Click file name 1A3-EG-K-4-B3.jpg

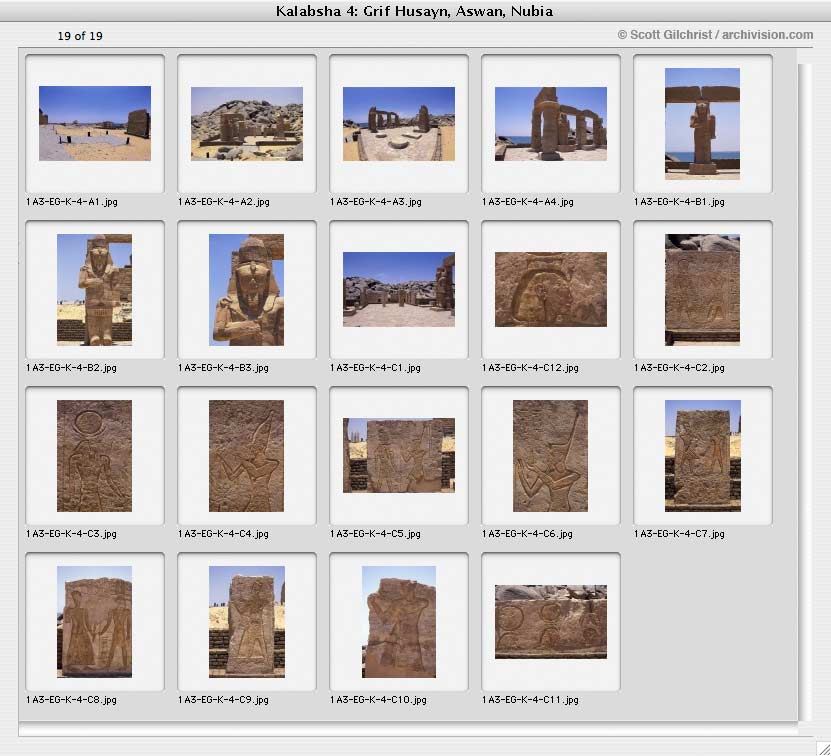click(223, 367)
